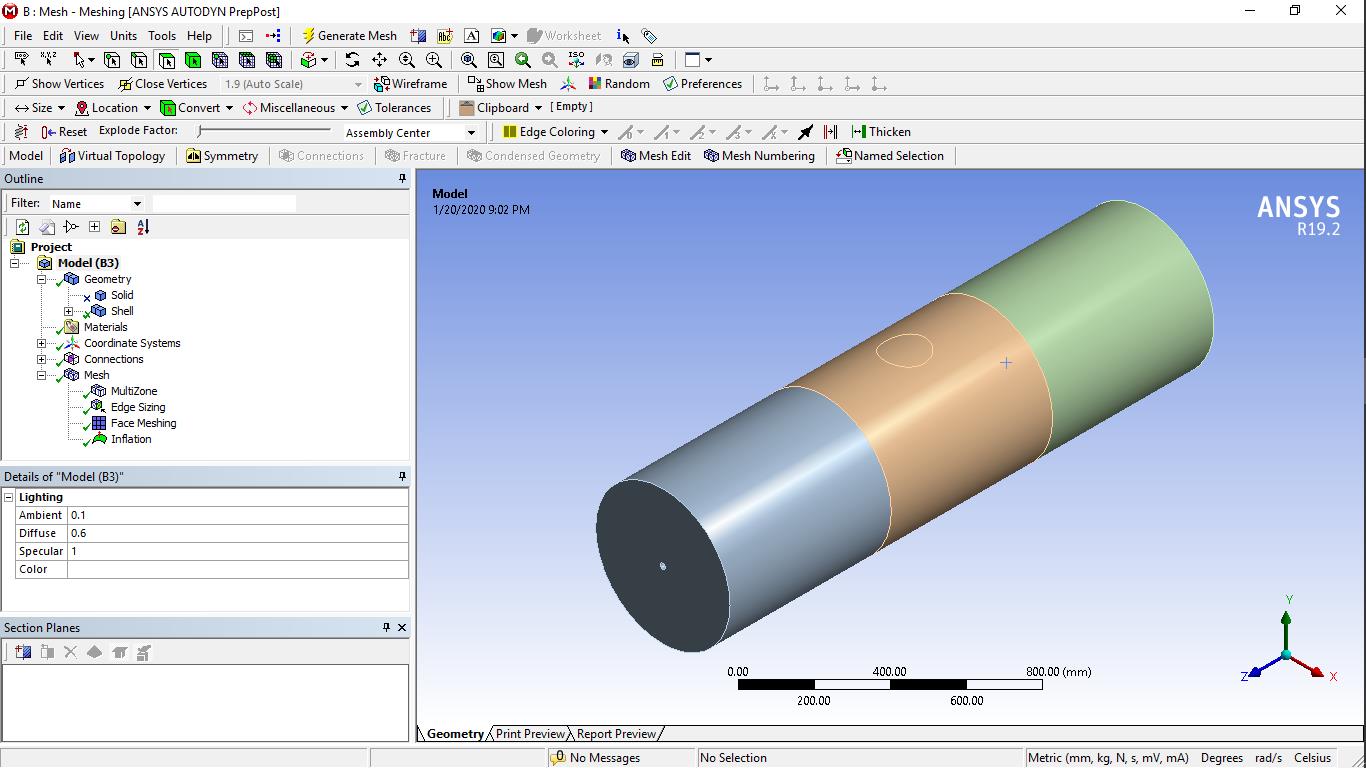Toggle Show Vertices option
1366x768 pixels.
60,84
